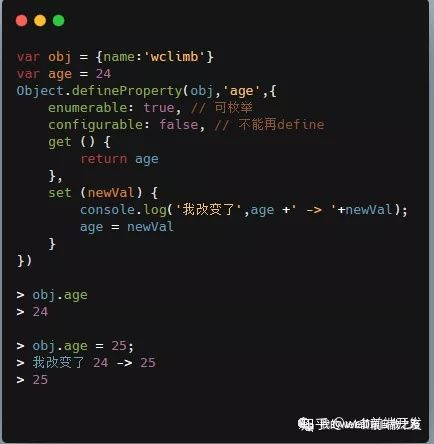Click the red close dot

(x=22, y=20)
